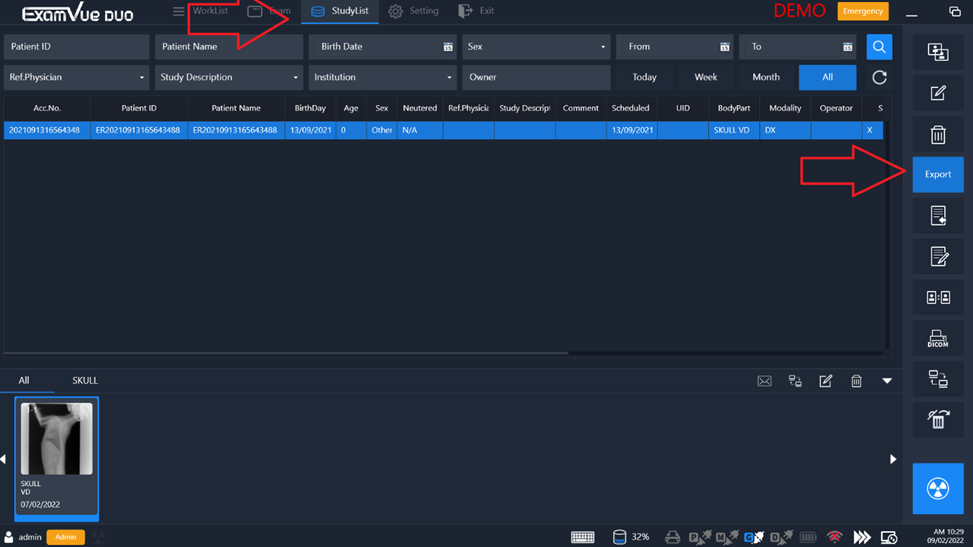Click the printer icon in status bar
The width and height of the screenshot is (973, 547).
click(x=672, y=537)
